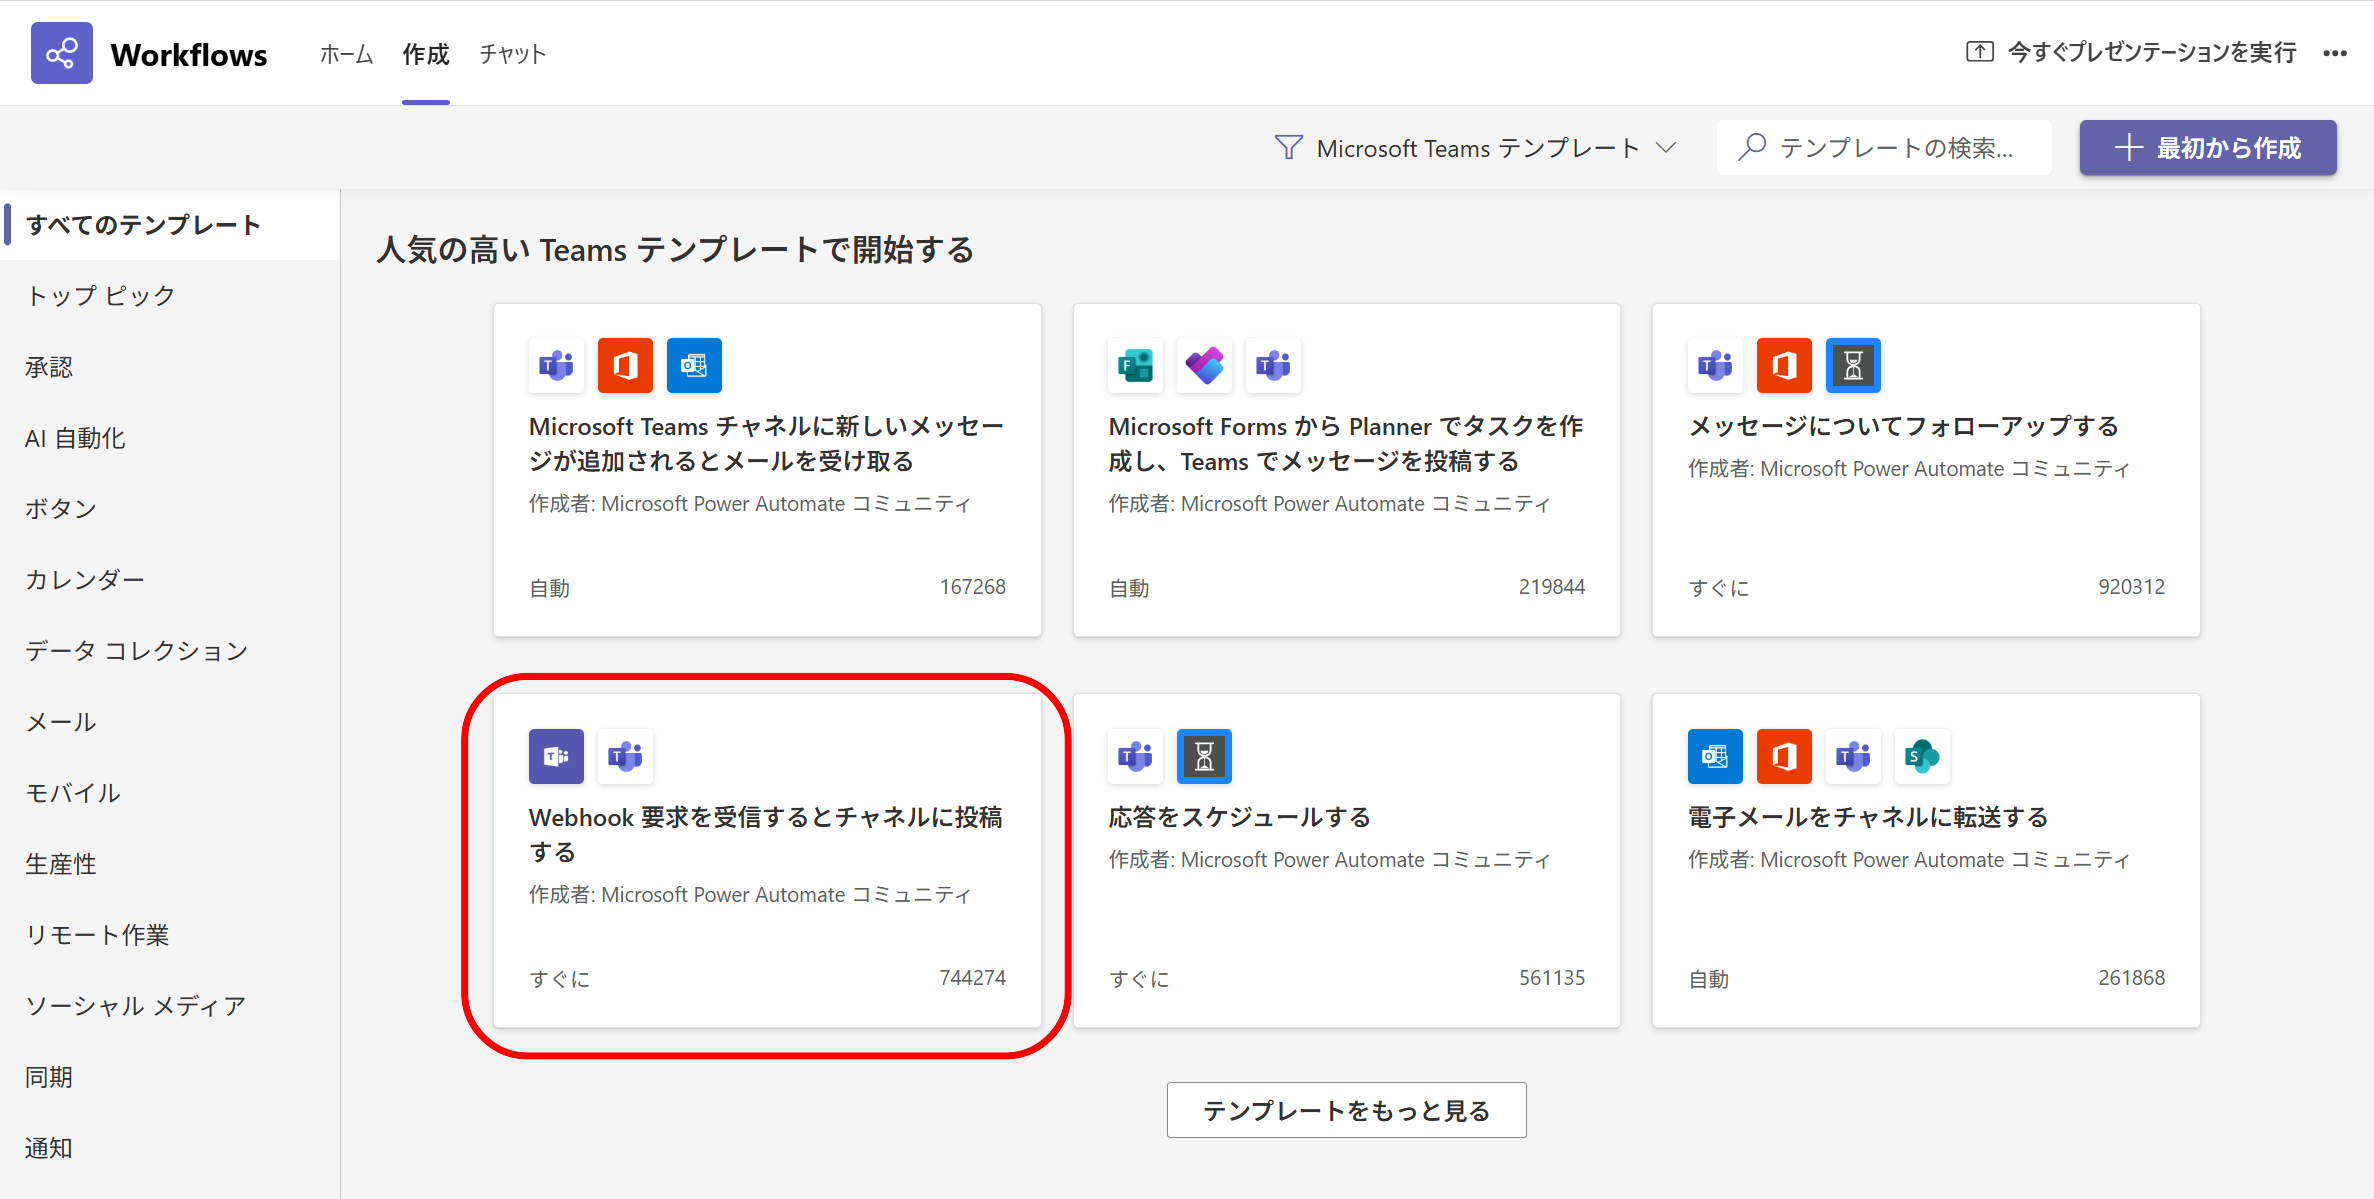This screenshot has height=1199, width=2374.
Task: Open the モバイル category
Action: 170,793
